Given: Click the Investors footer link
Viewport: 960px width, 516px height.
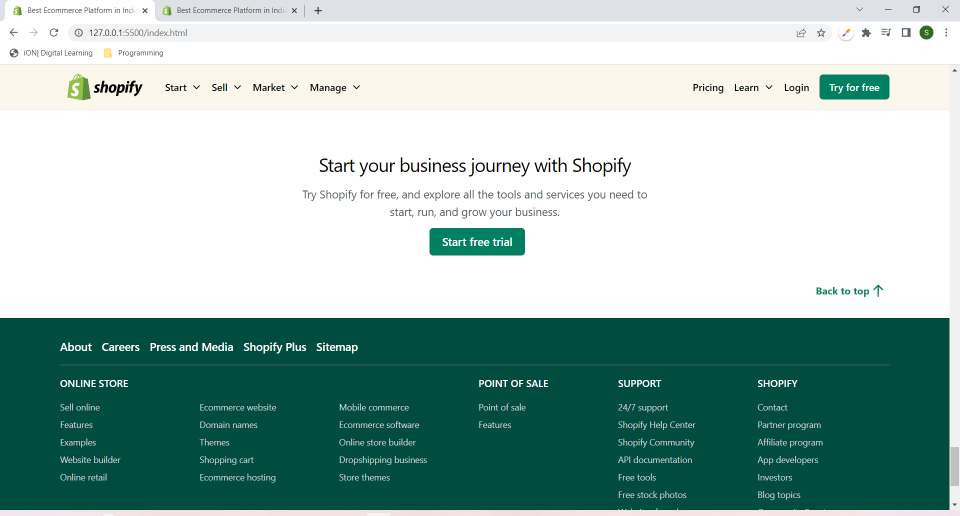Looking at the screenshot, I should [774, 477].
